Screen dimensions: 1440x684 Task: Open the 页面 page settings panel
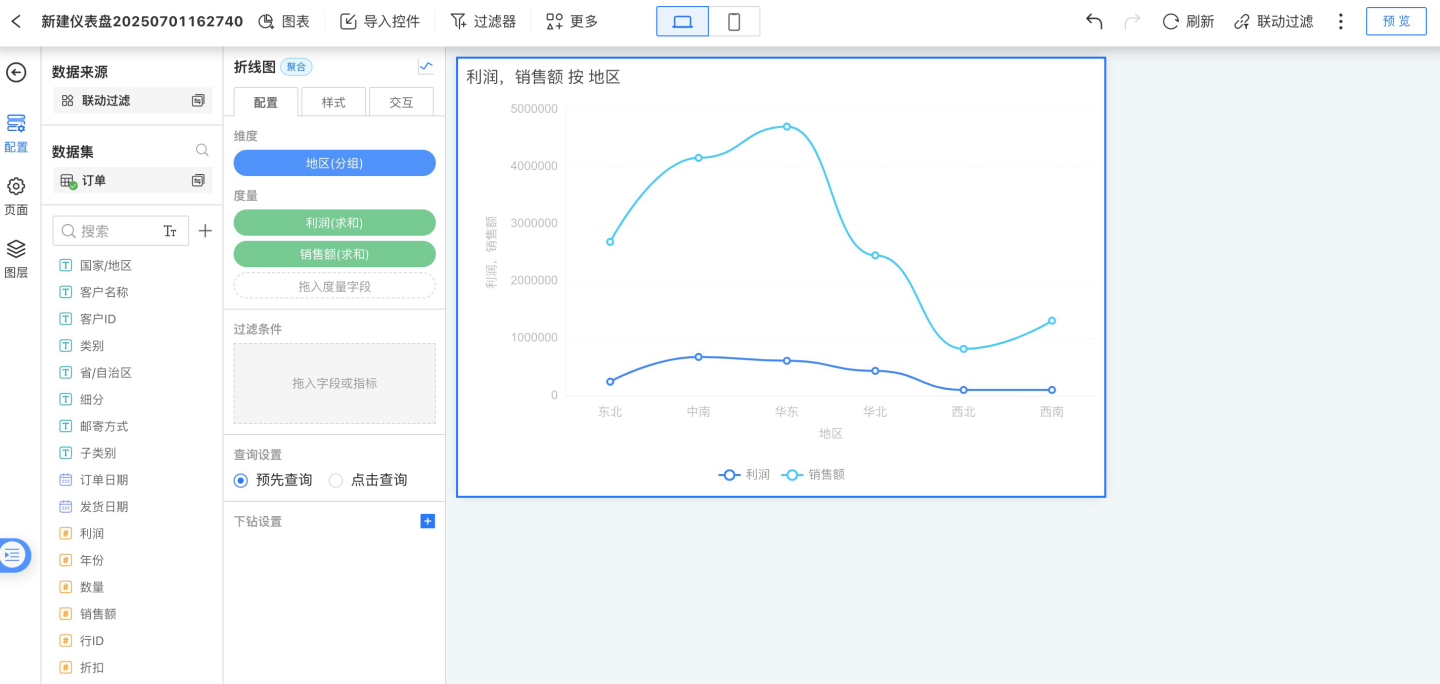click(16, 196)
